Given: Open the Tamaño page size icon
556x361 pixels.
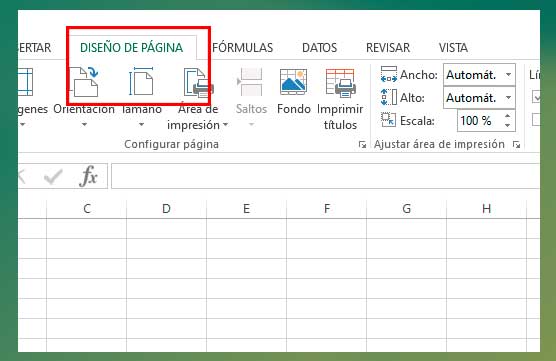Looking at the screenshot, I should click(x=141, y=81).
